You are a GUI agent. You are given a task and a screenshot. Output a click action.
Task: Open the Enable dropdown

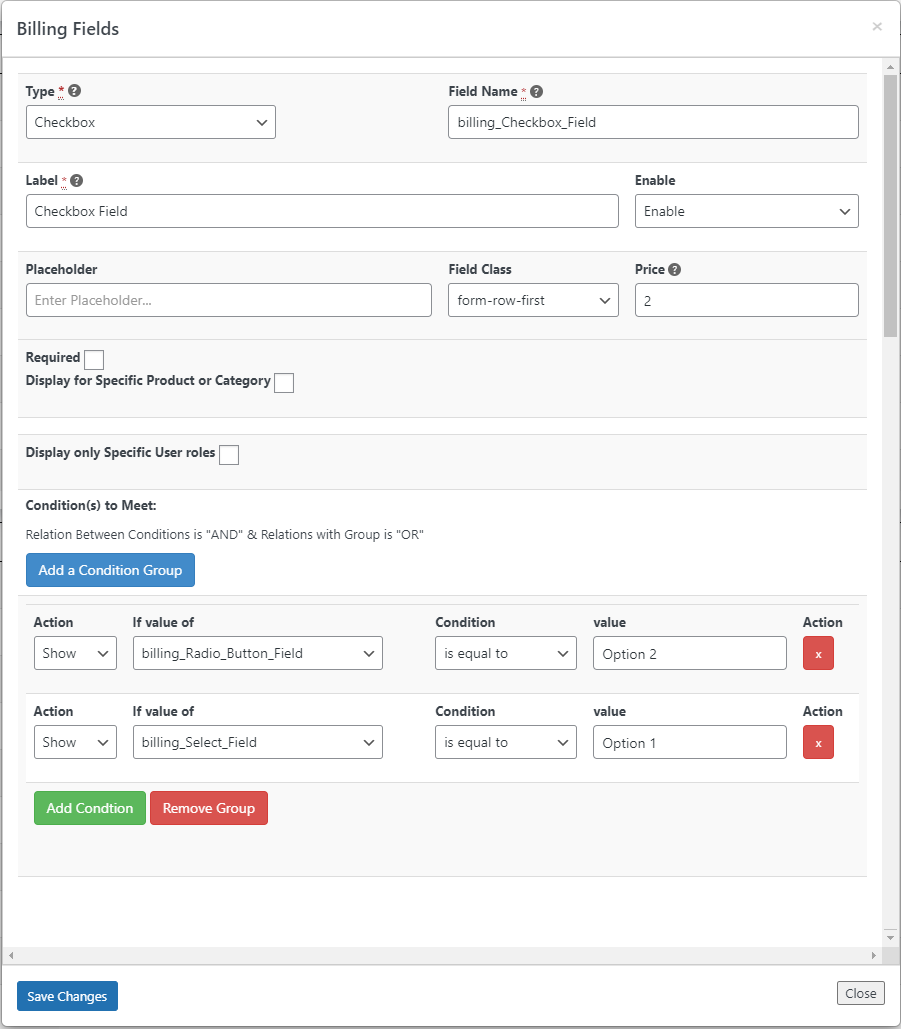[746, 211]
